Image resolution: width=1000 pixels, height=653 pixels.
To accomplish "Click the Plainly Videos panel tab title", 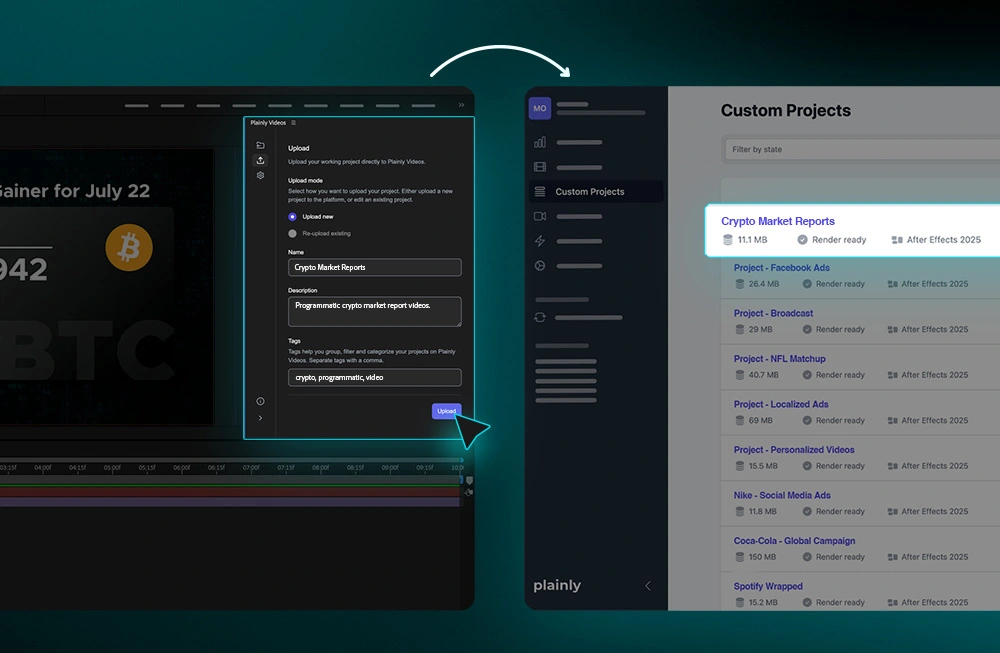I will pos(268,122).
